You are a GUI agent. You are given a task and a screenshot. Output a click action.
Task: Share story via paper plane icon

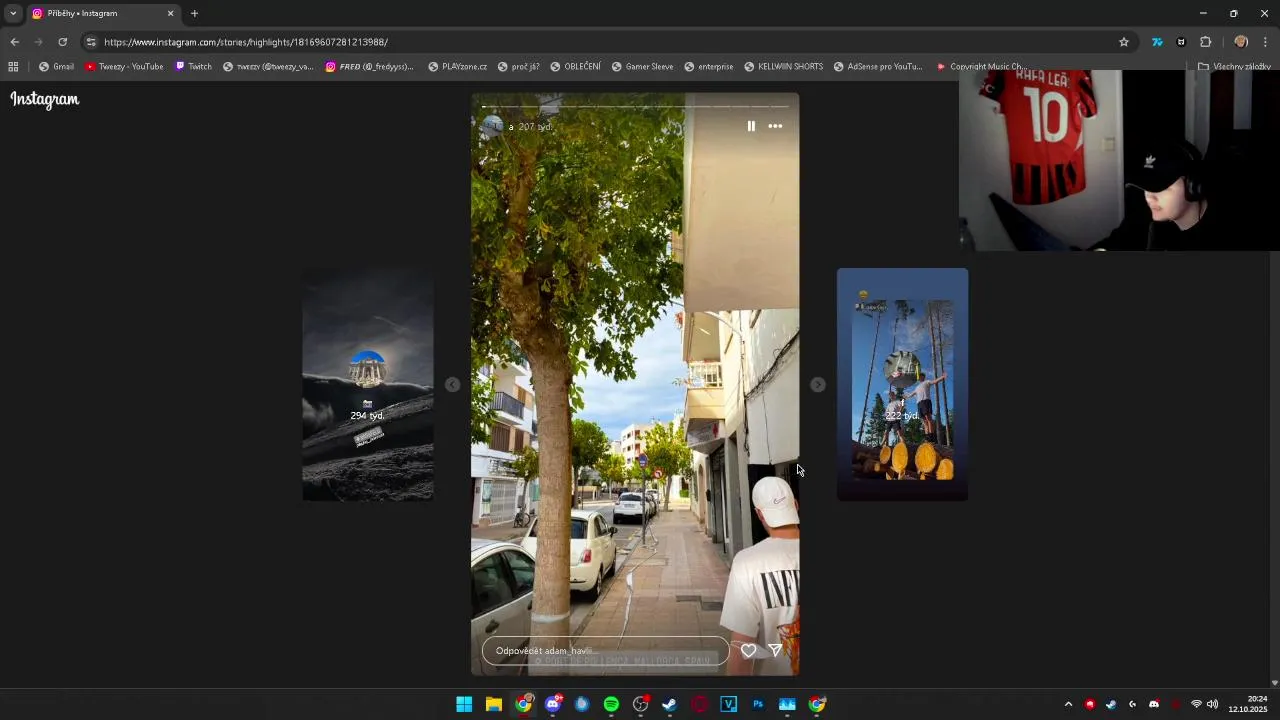[775, 651]
